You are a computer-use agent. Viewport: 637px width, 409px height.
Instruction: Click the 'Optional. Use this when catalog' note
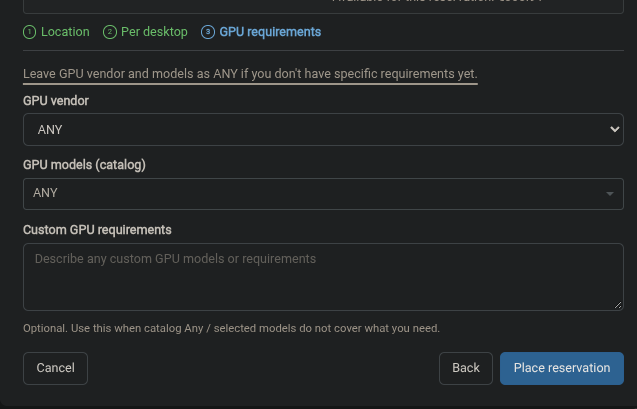point(232,328)
